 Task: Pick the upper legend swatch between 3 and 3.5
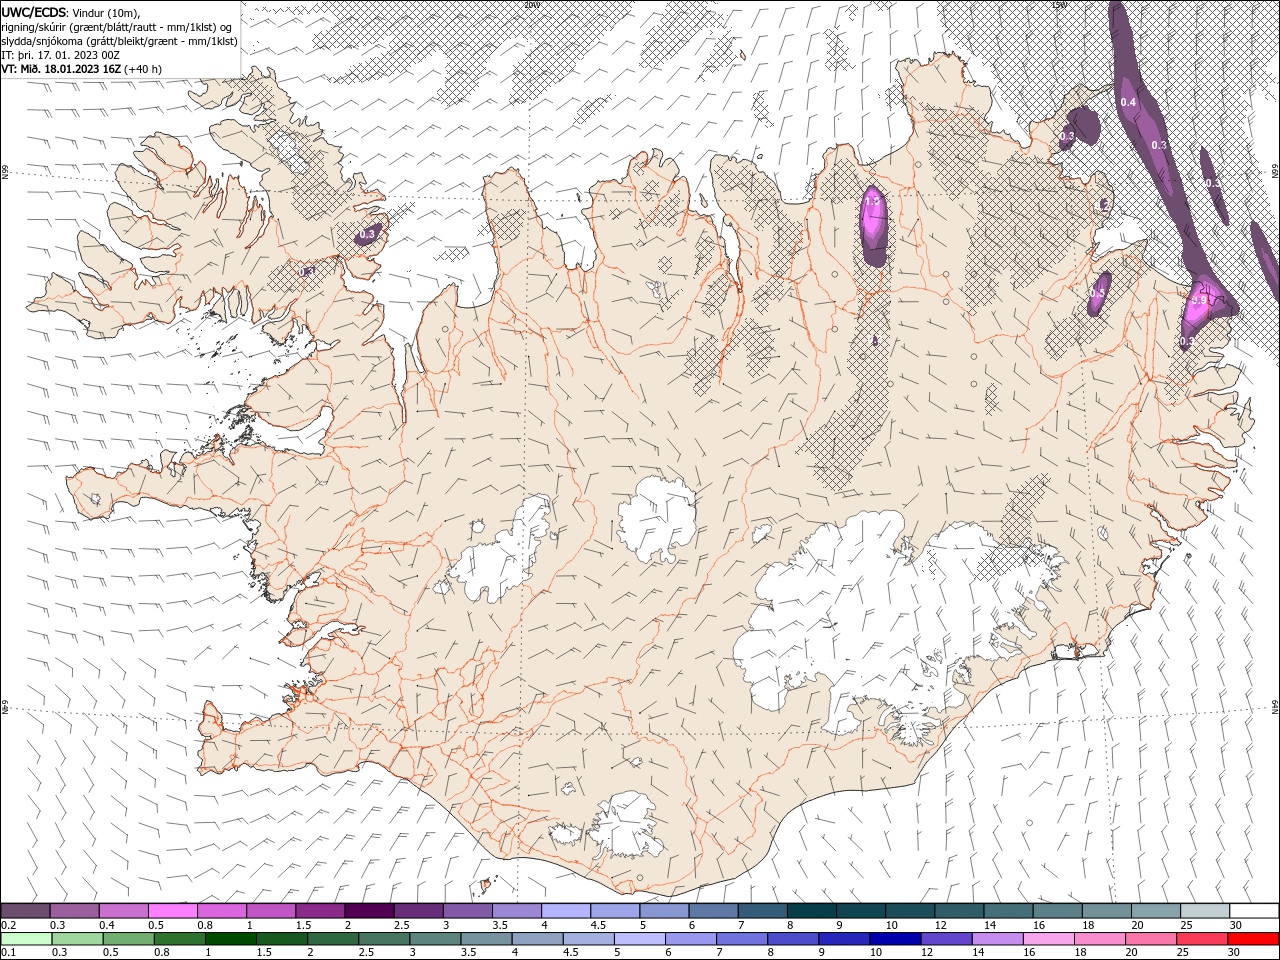pyautogui.click(x=467, y=910)
